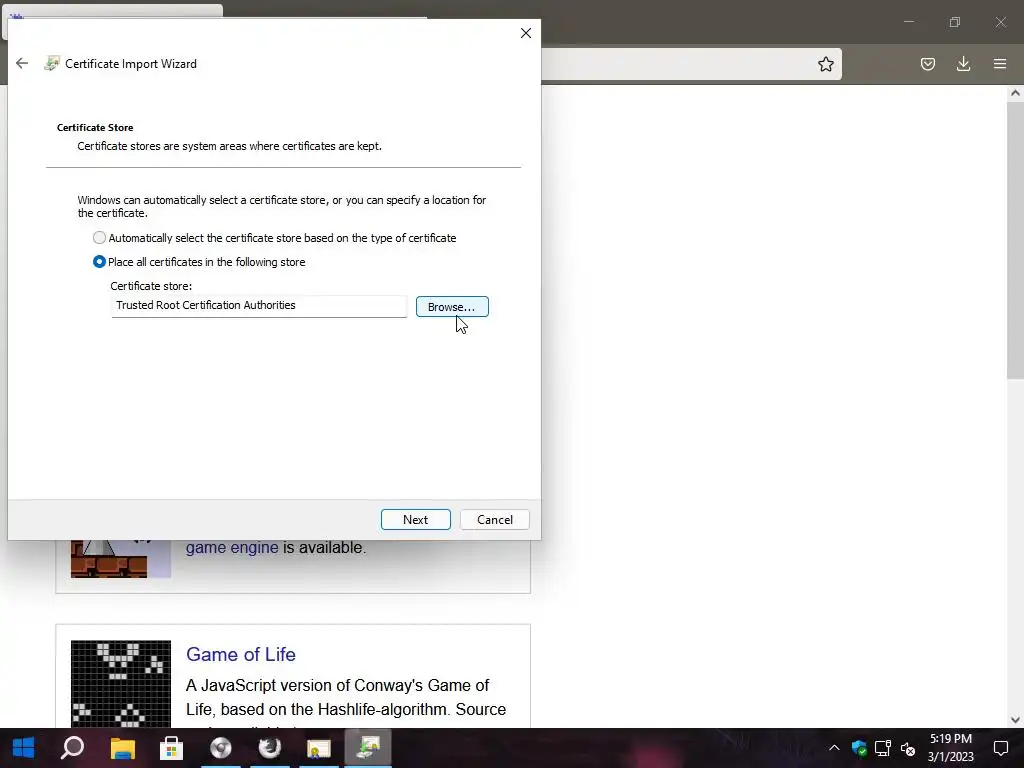Open Windows Security tray icon
This screenshot has height=768, width=1024.
coord(859,748)
